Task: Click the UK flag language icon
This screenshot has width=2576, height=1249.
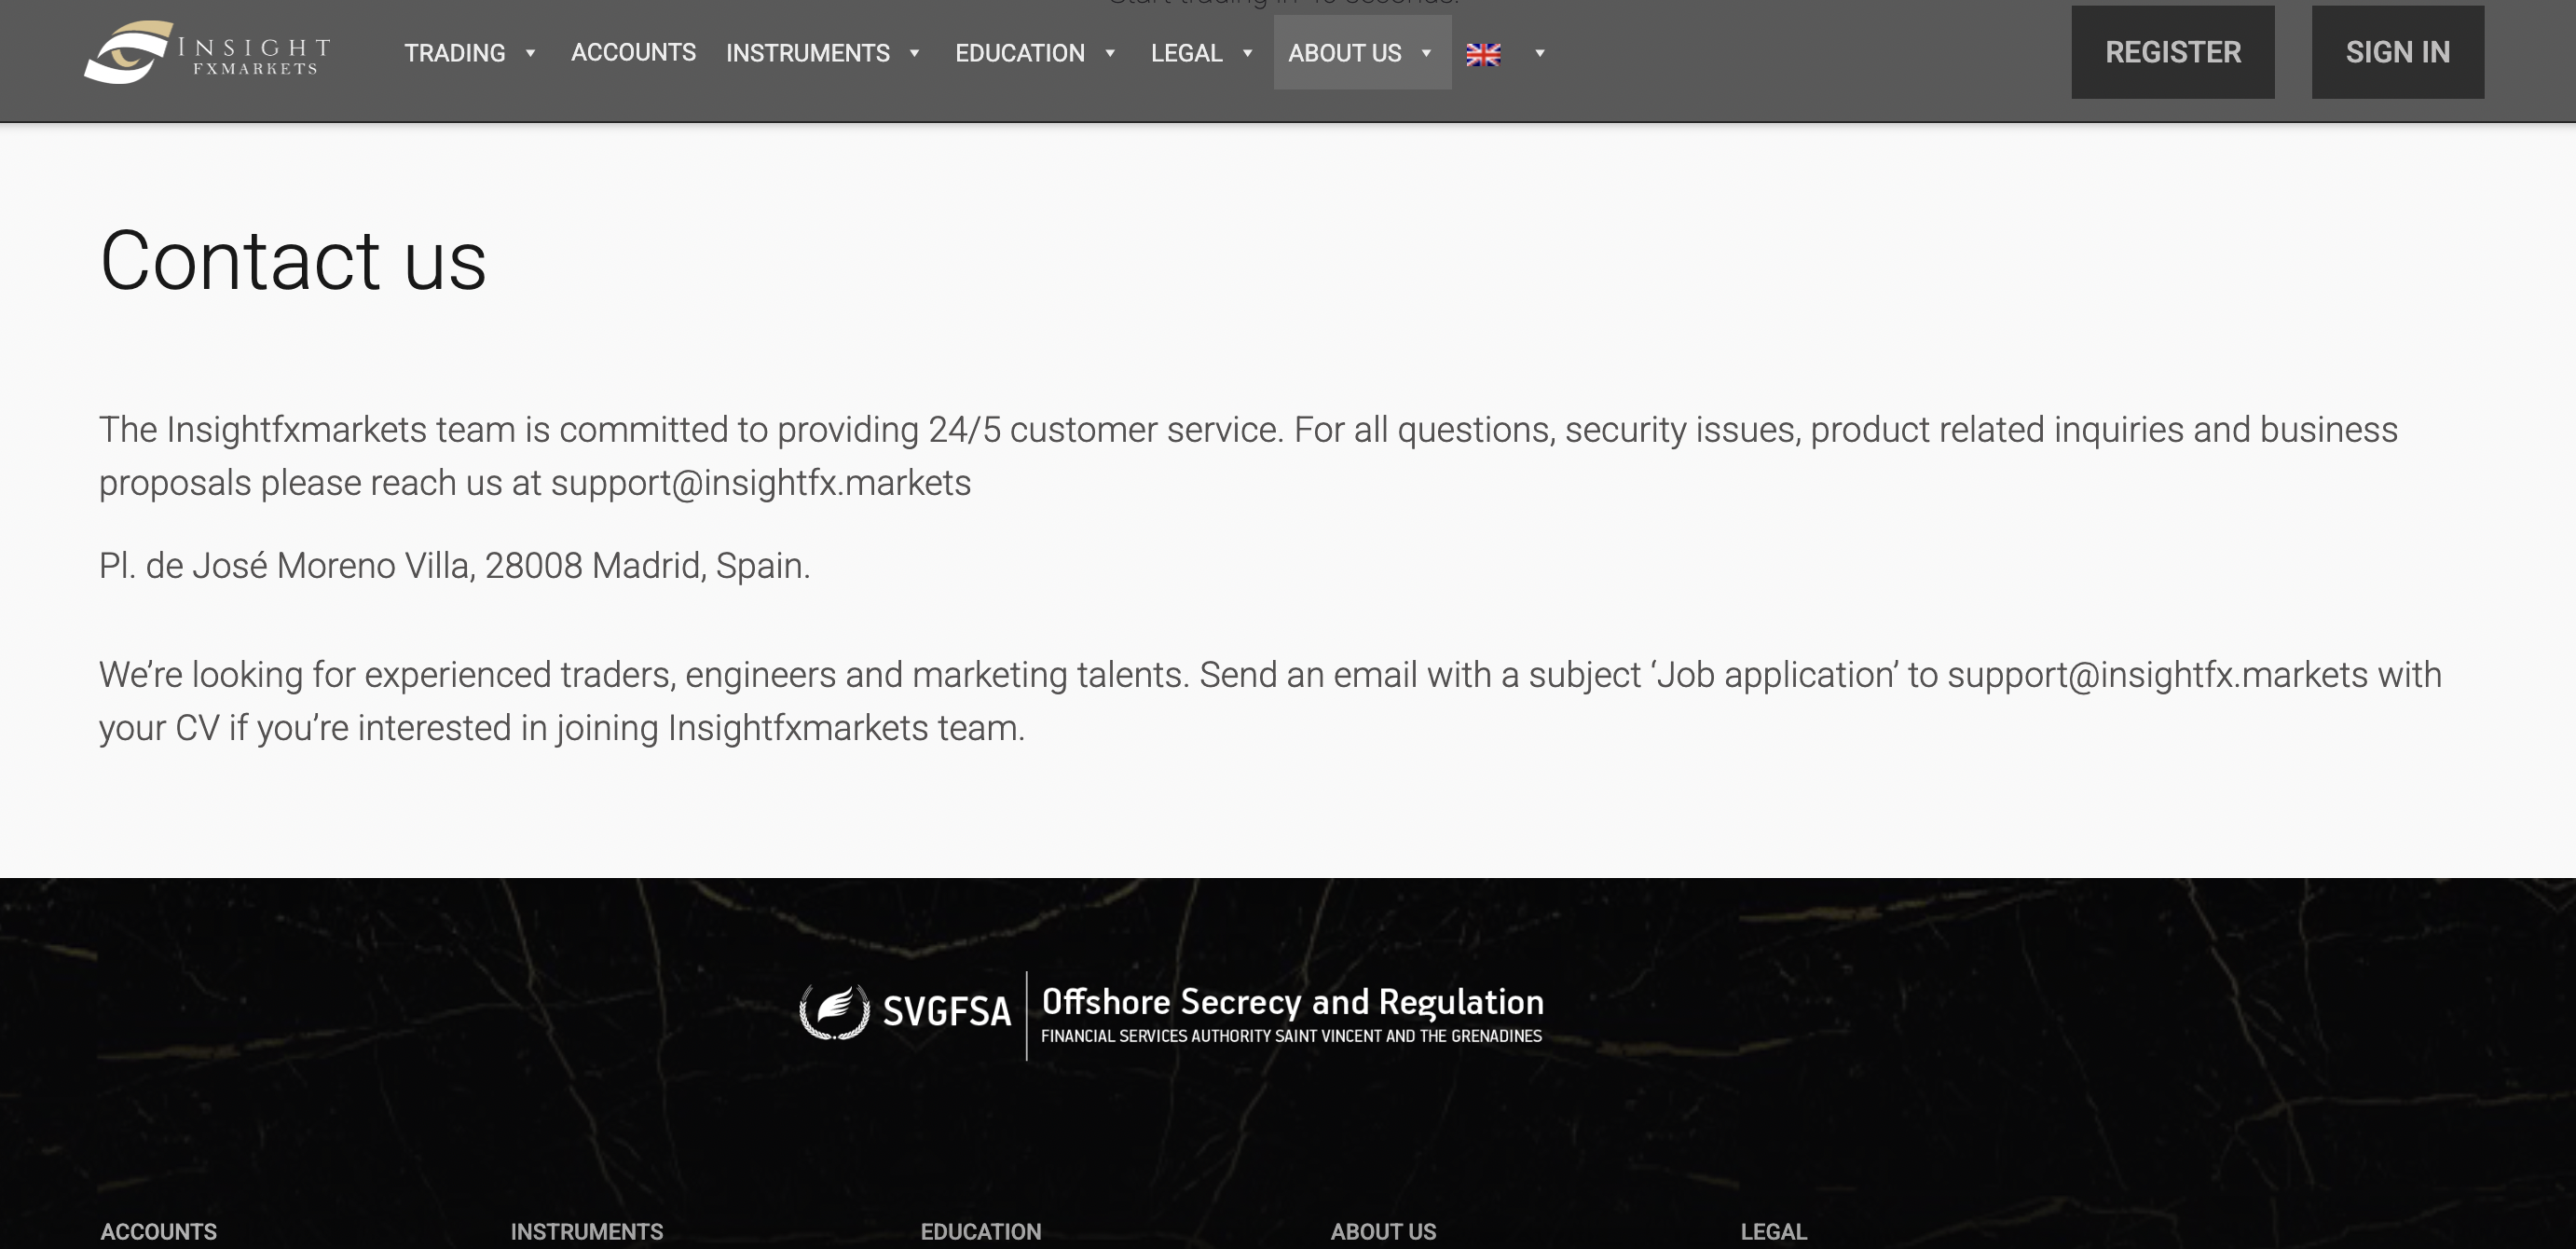Action: [1483, 54]
